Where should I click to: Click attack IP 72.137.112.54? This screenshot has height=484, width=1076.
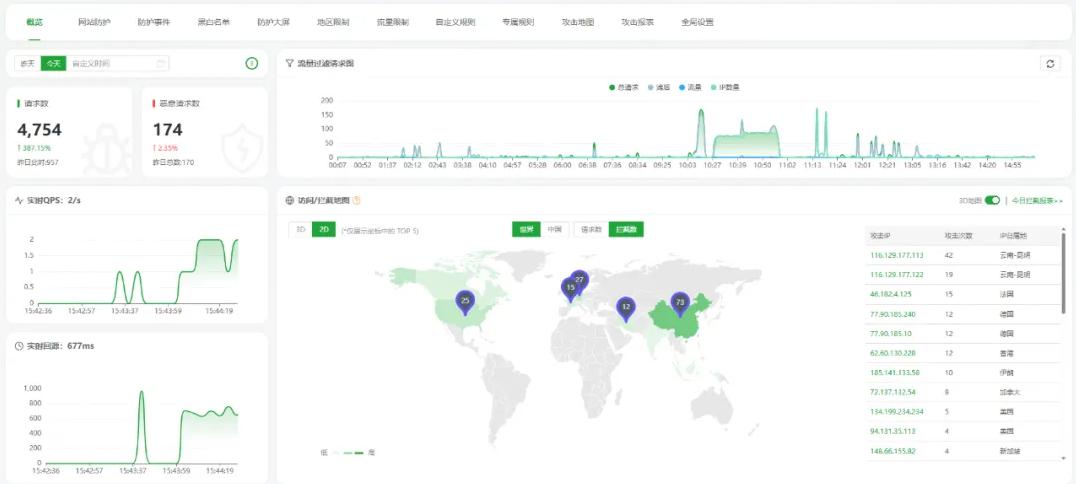[895, 392]
